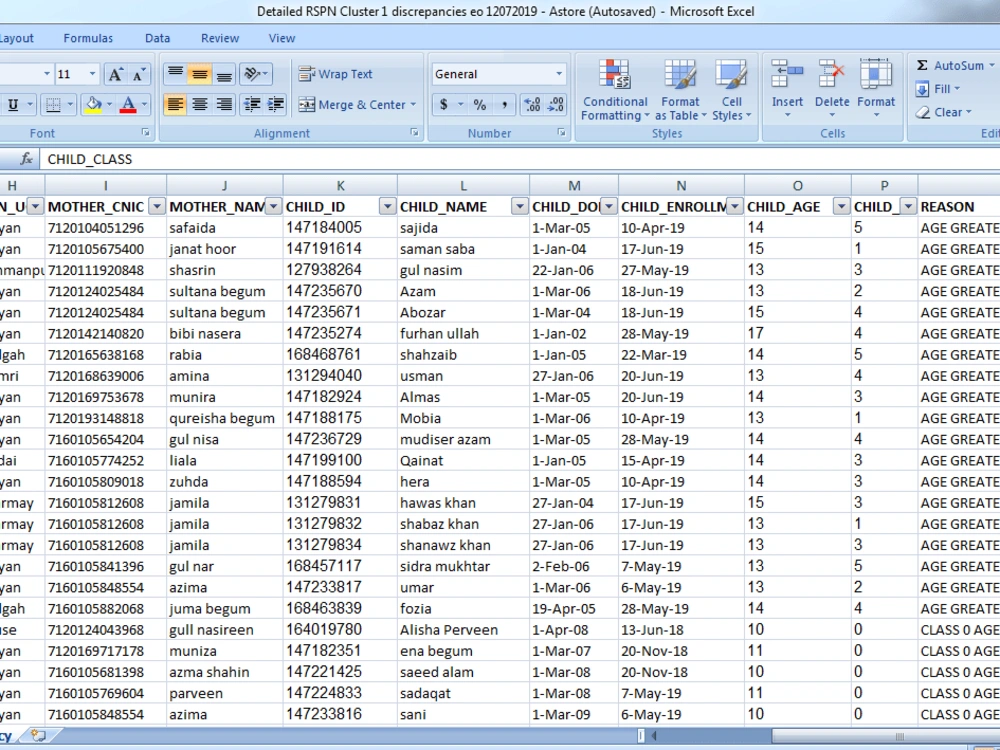Center text horizontally
Viewport: 1000px width, 750px height.
pos(200,105)
